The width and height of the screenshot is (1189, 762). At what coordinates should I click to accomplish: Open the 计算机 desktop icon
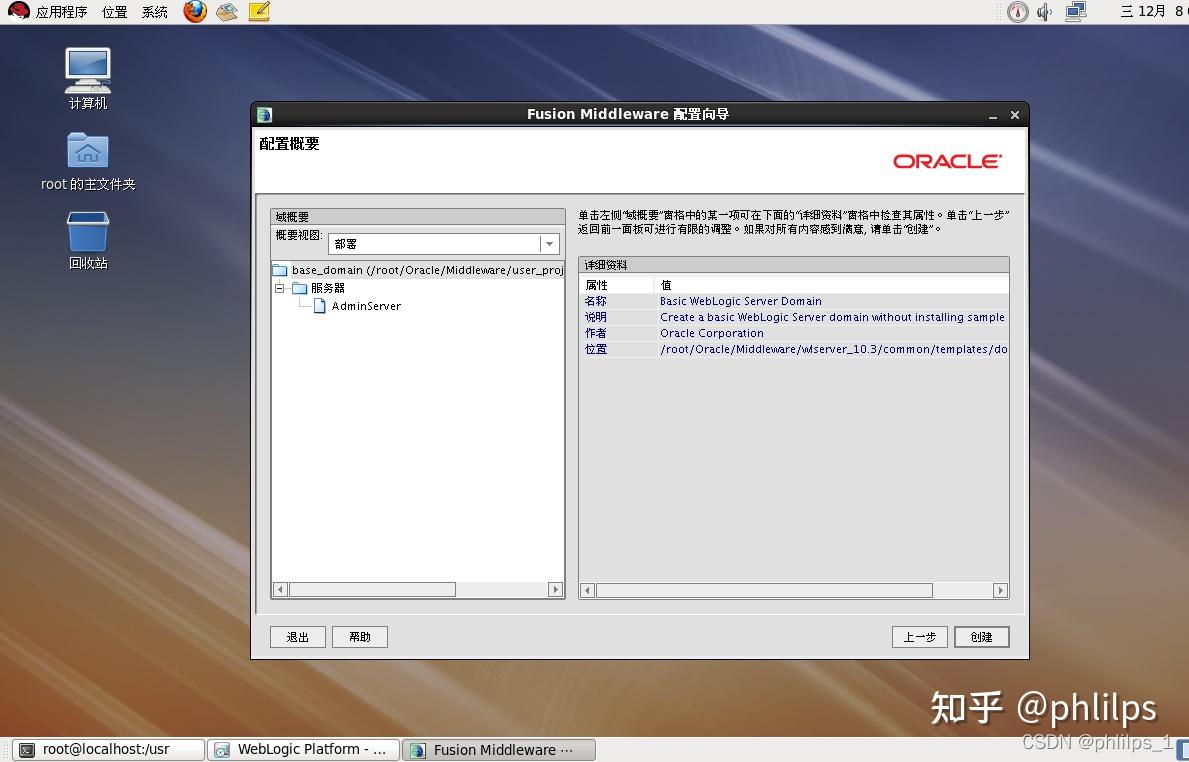coord(86,70)
